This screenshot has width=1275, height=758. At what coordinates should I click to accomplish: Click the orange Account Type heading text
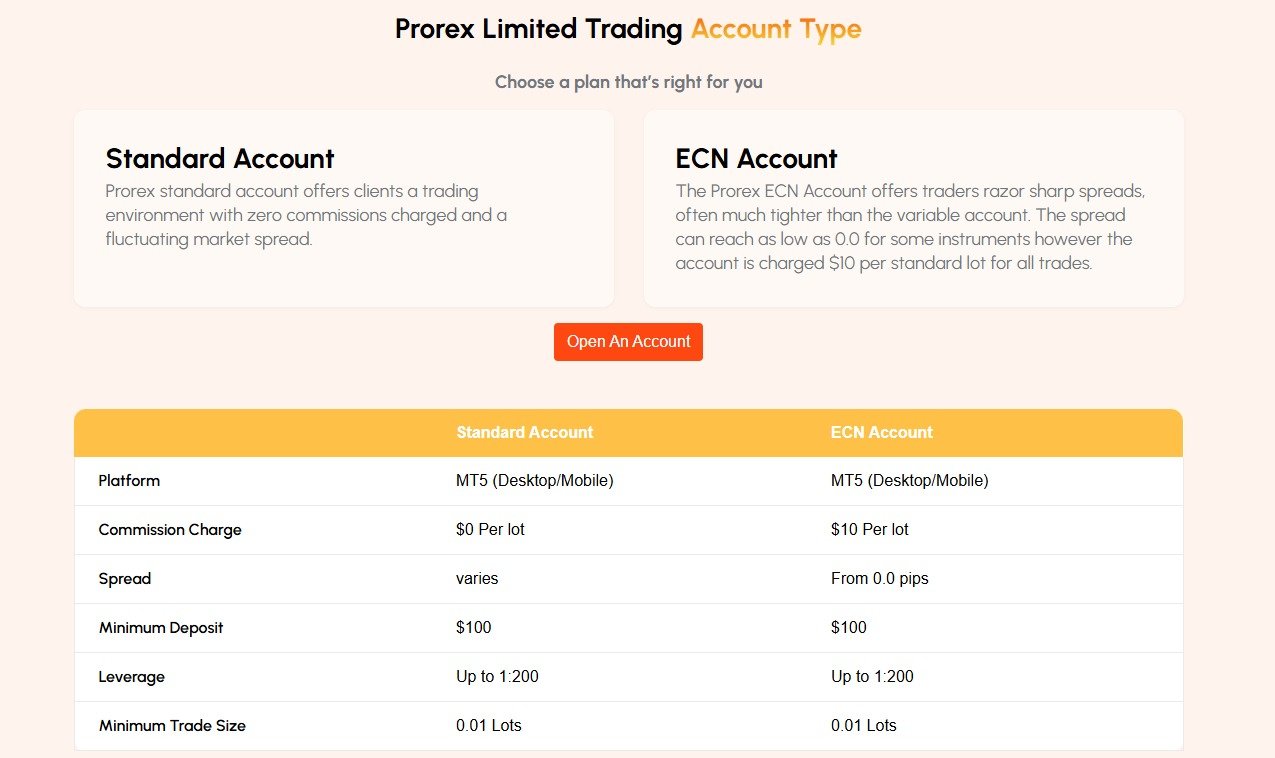coord(774,28)
